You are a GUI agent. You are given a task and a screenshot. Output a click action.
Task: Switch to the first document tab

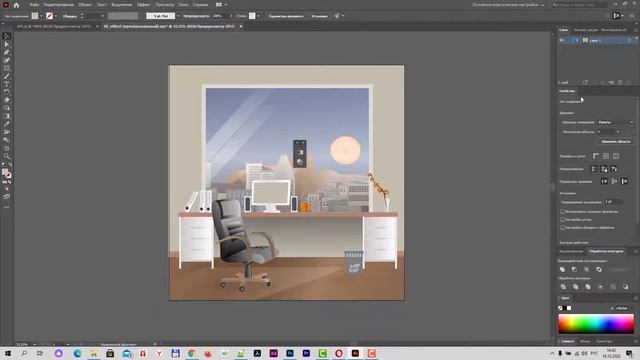55,26
